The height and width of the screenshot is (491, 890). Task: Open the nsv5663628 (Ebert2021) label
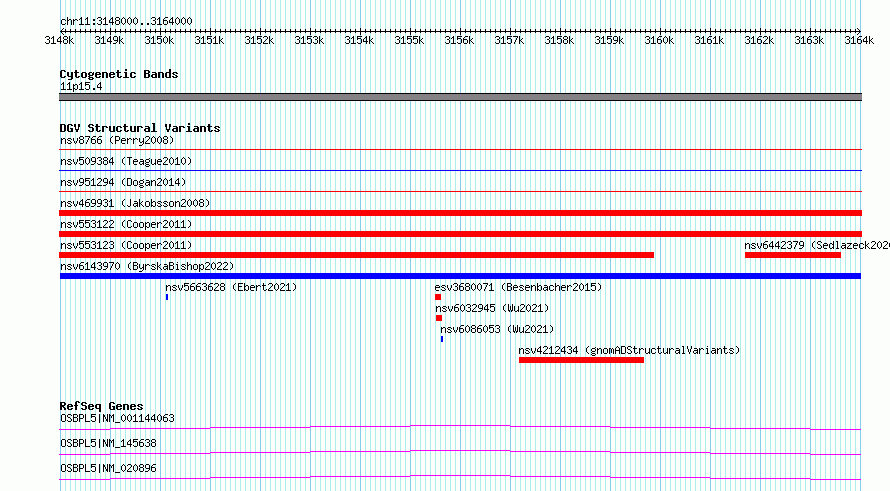pos(231,287)
